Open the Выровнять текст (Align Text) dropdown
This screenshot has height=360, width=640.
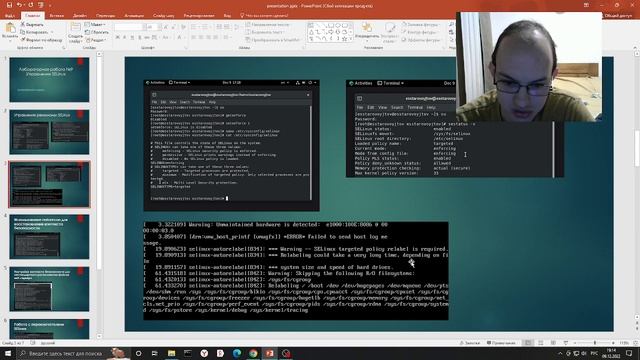tap(265, 32)
